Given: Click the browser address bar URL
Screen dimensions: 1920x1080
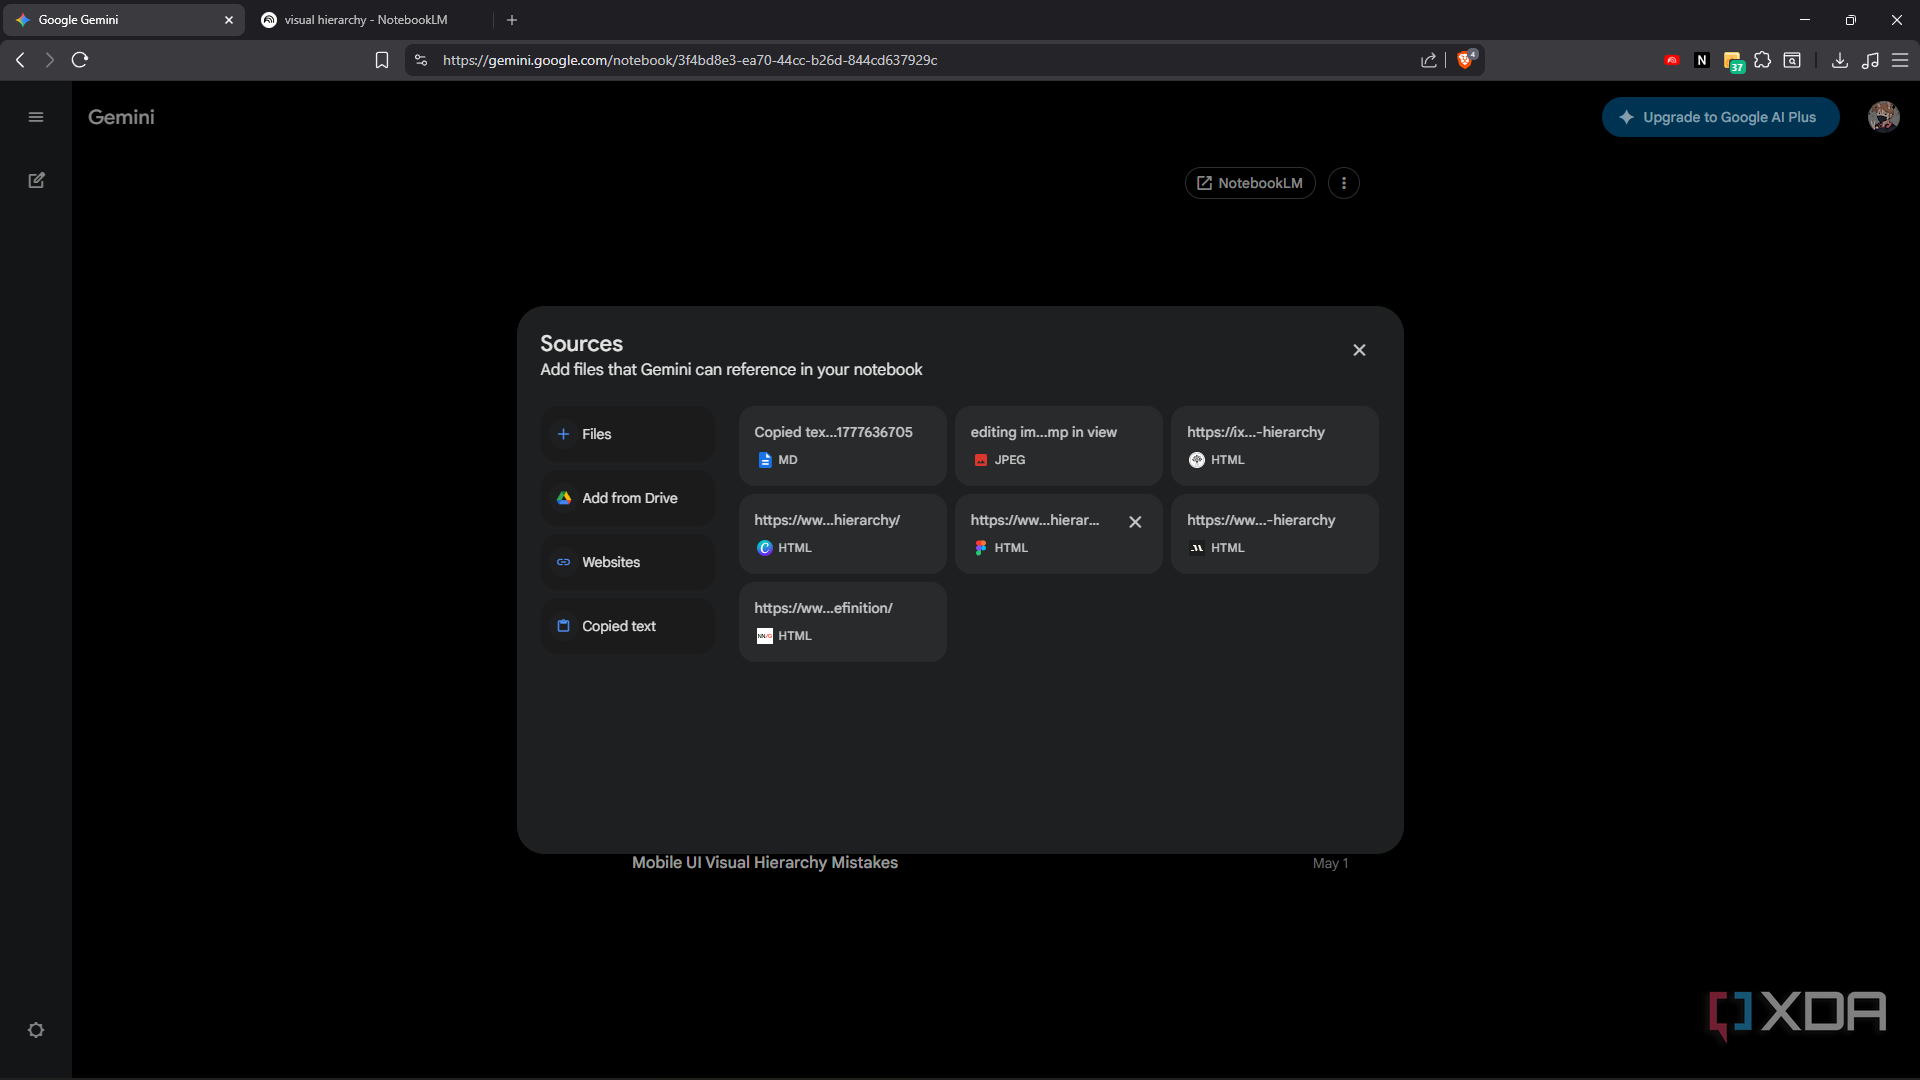Looking at the screenshot, I should (690, 60).
